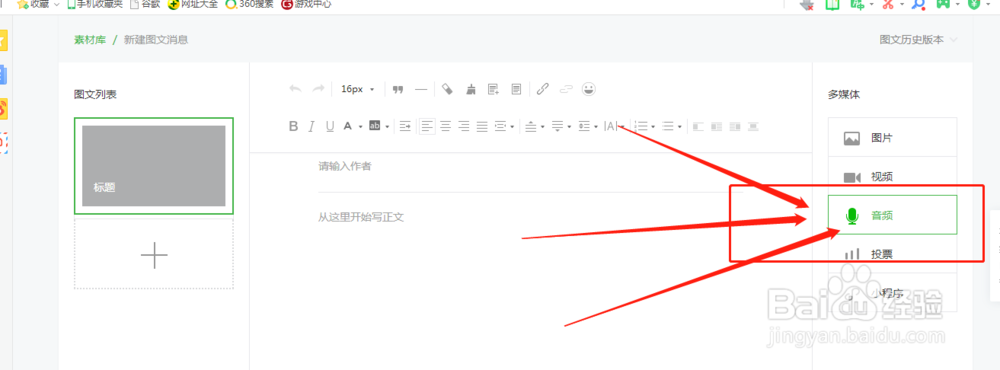
Task: Click the line height icon
Action: (x=584, y=126)
